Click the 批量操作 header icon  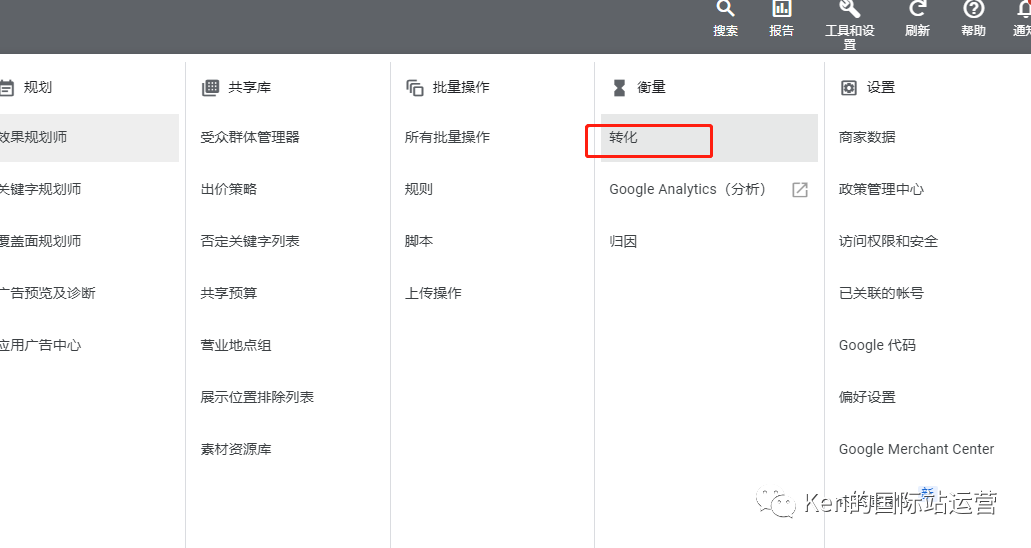(415, 88)
